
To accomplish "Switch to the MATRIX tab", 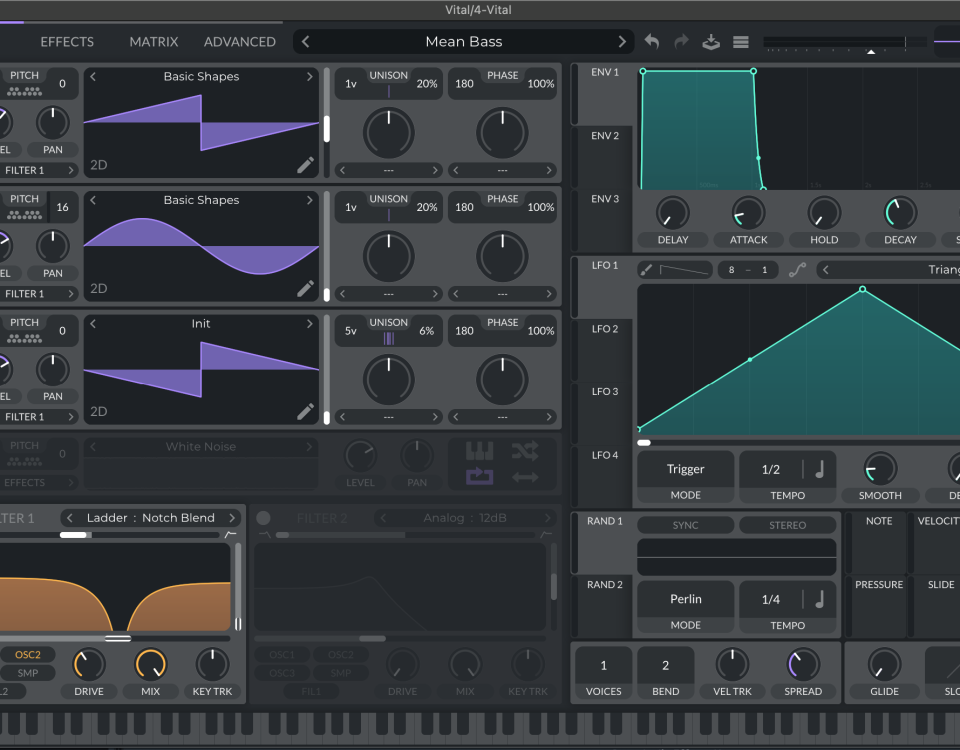I will point(154,42).
